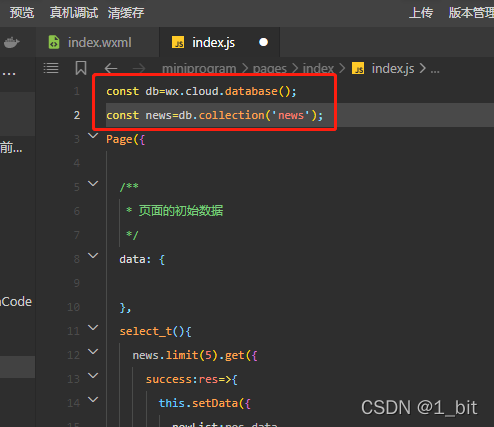Go back with the left arrow
The image size is (494, 427).
click(111, 68)
